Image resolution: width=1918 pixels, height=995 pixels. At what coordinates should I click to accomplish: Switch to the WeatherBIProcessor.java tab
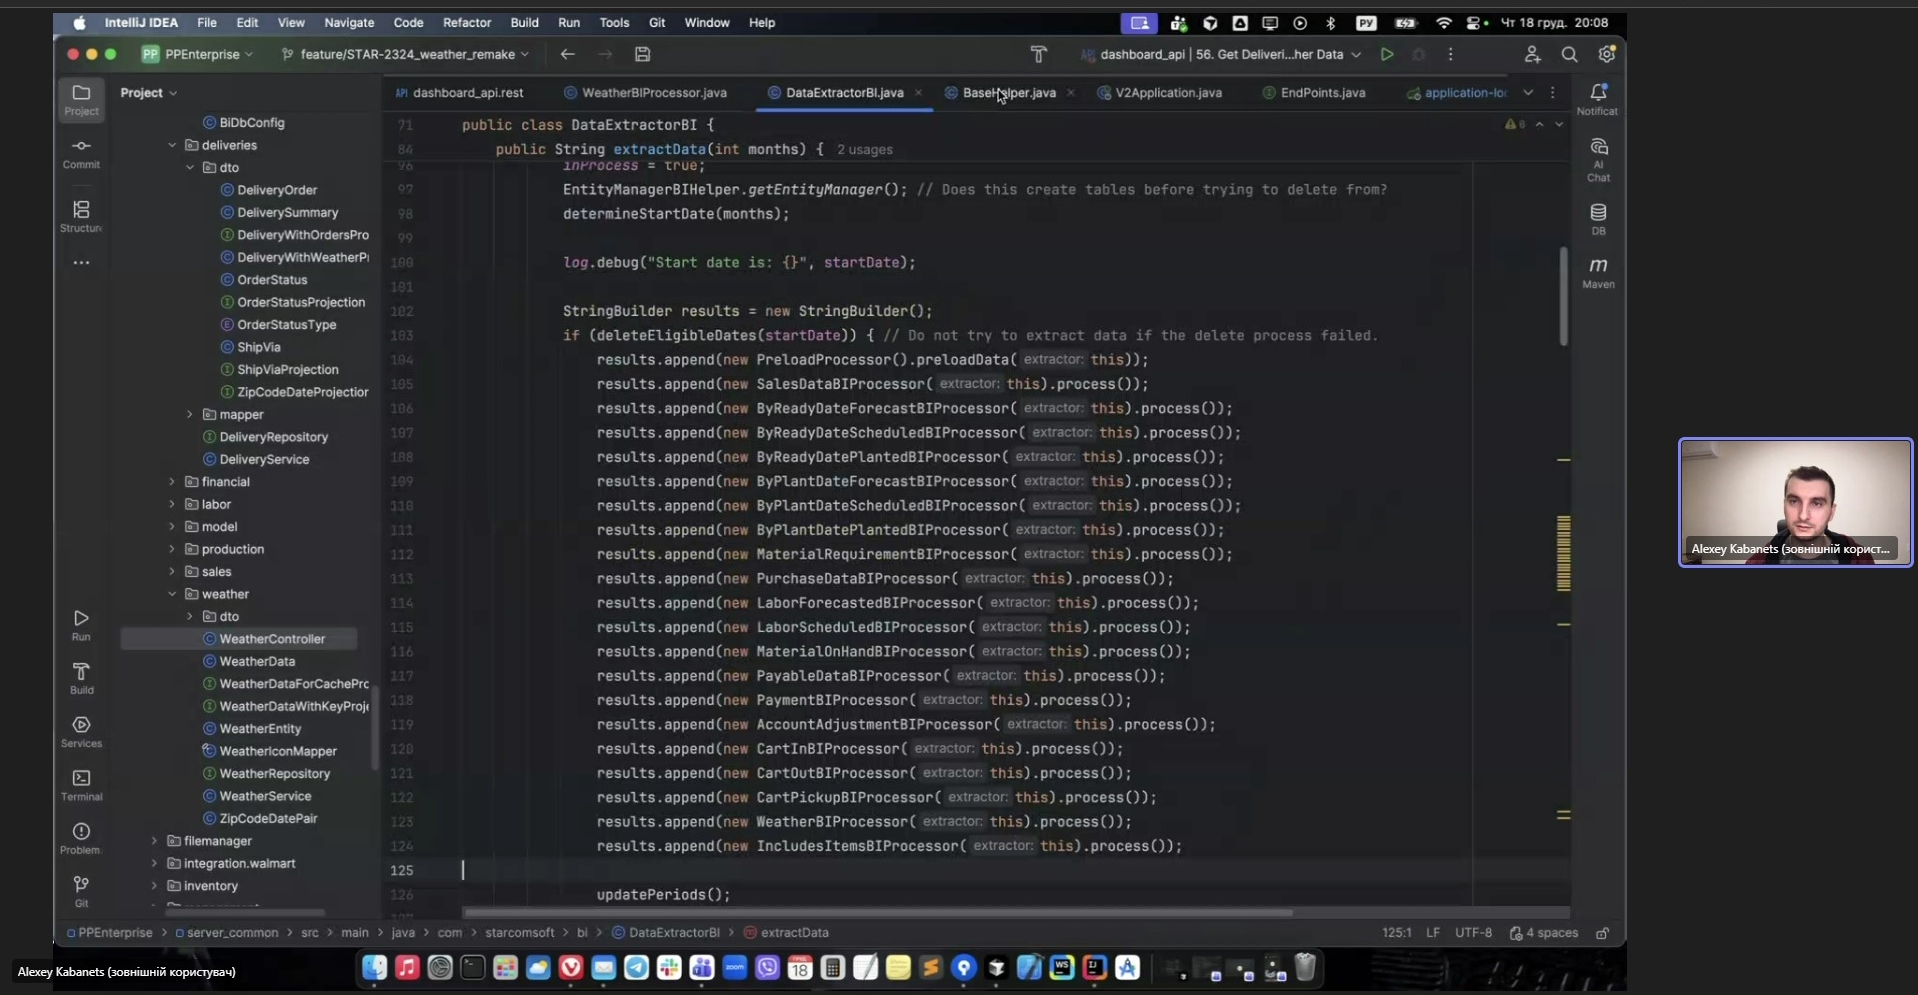[x=653, y=93]
